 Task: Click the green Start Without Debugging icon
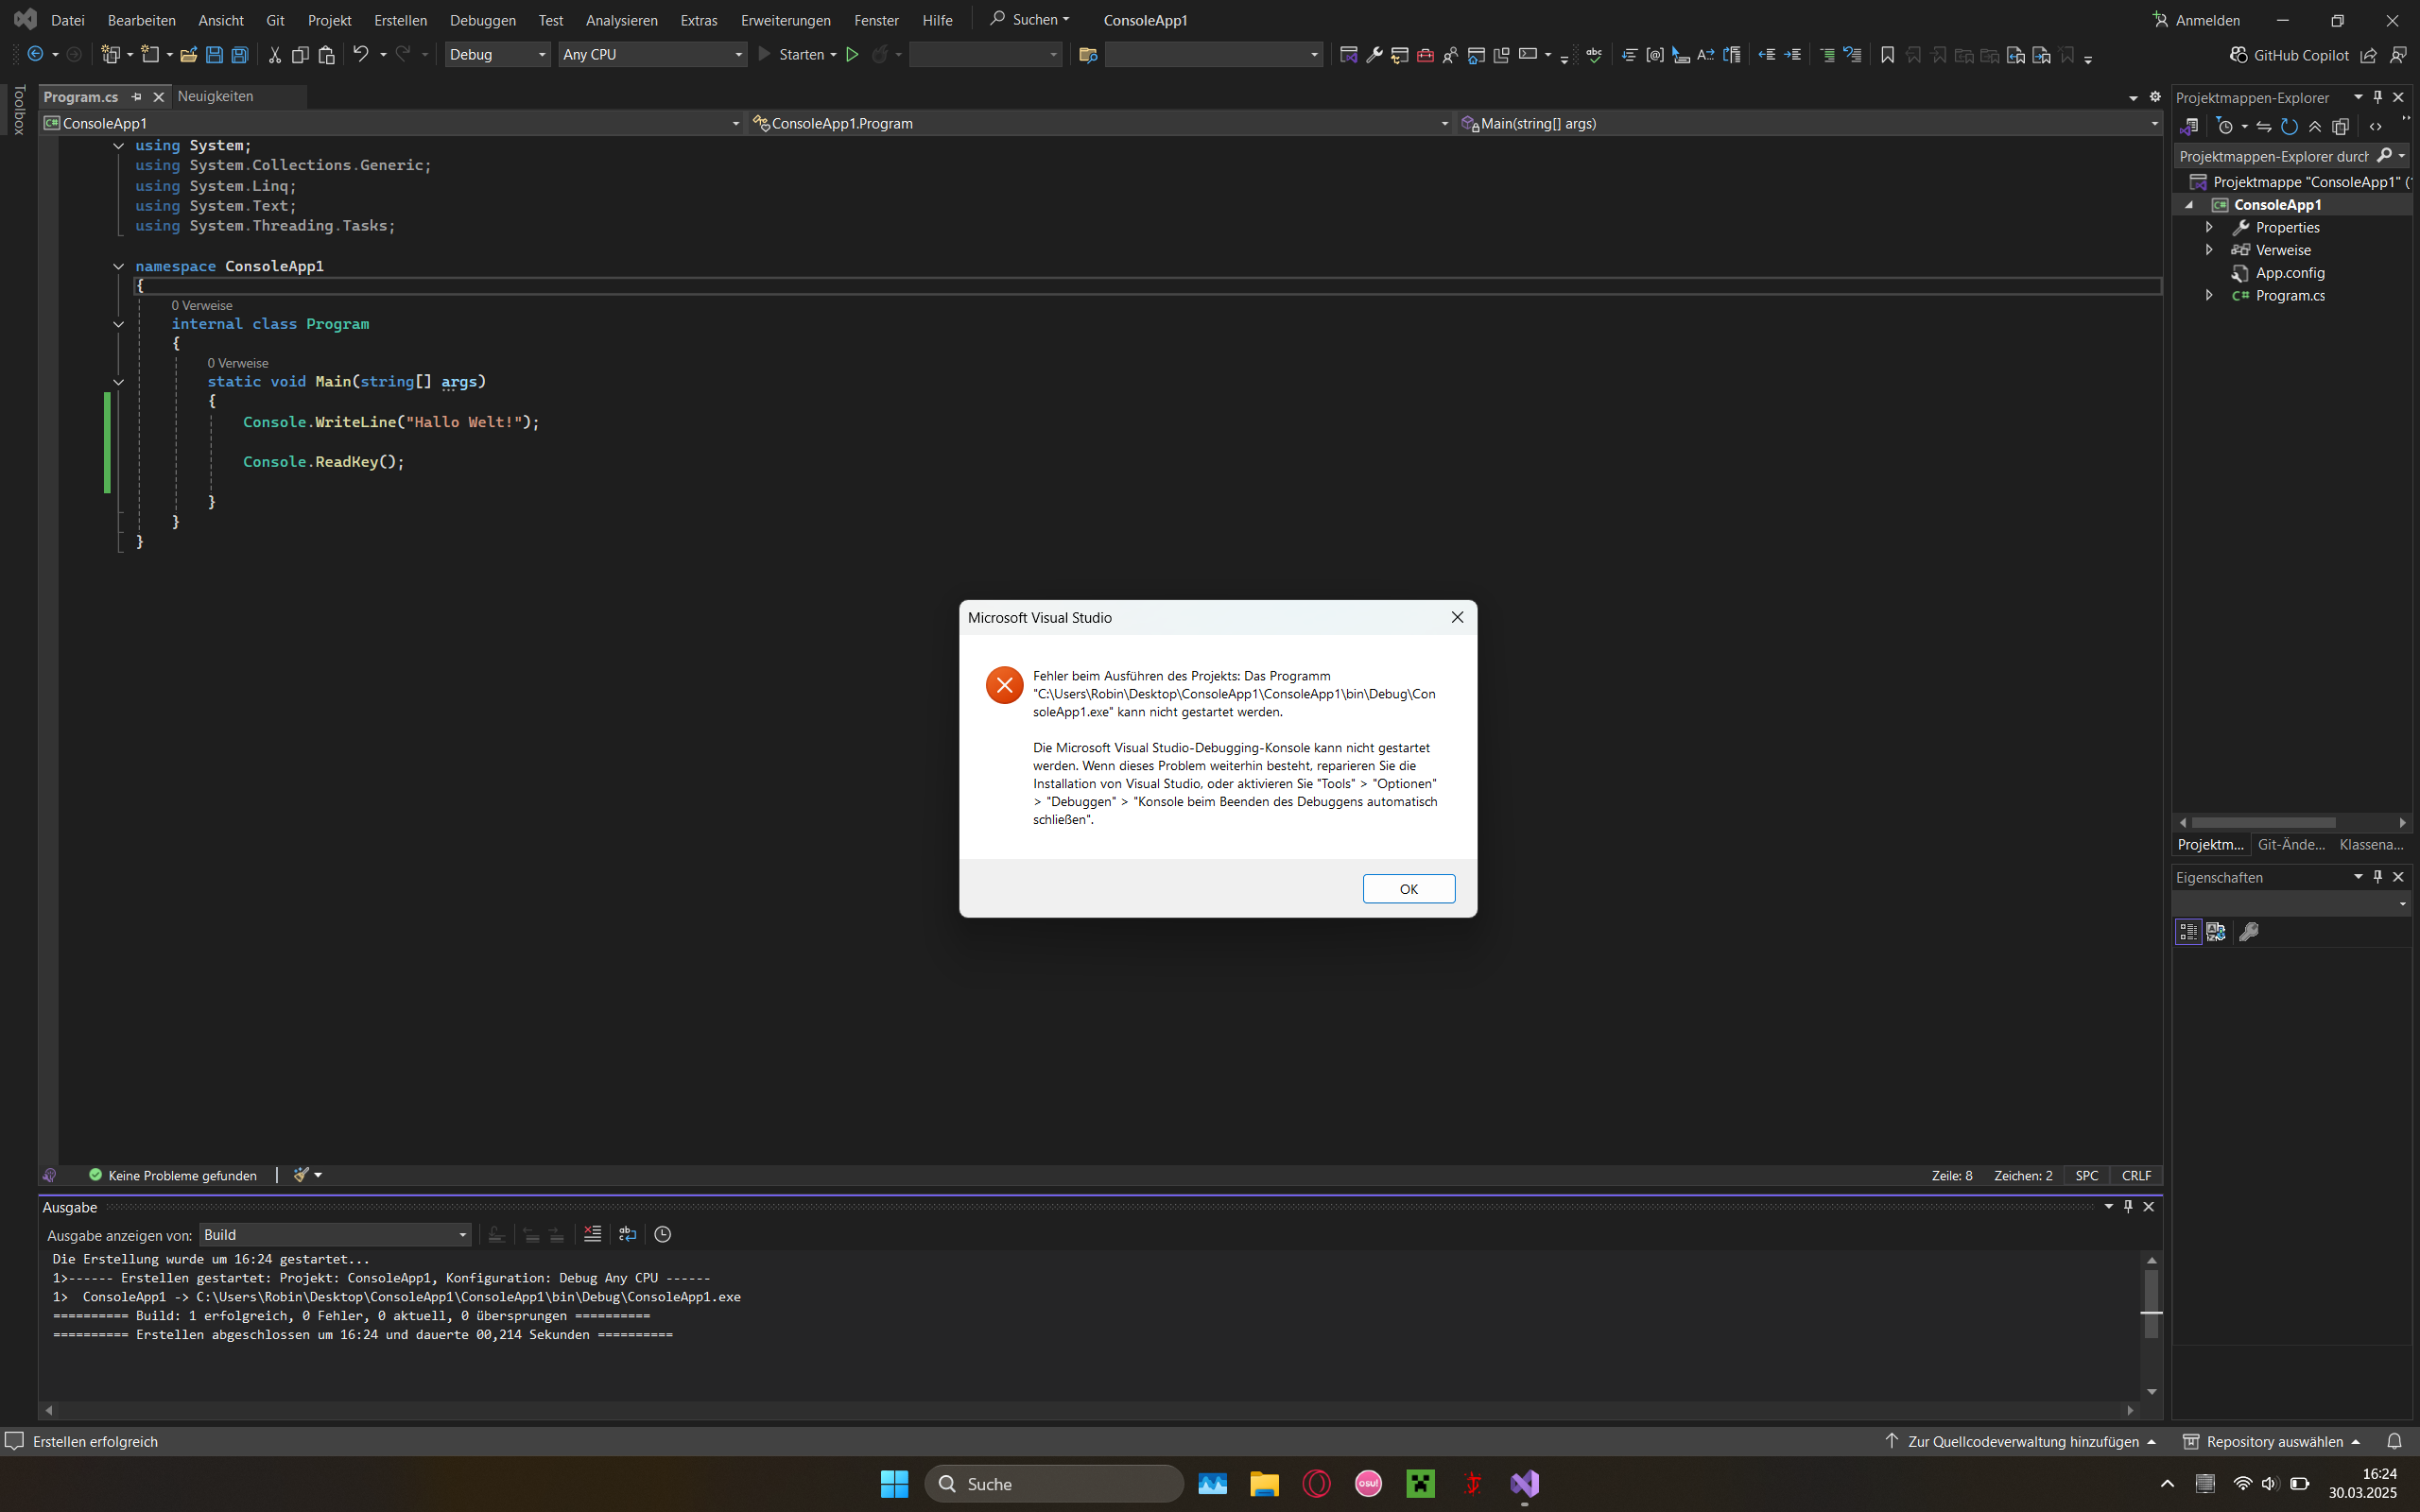852,55
